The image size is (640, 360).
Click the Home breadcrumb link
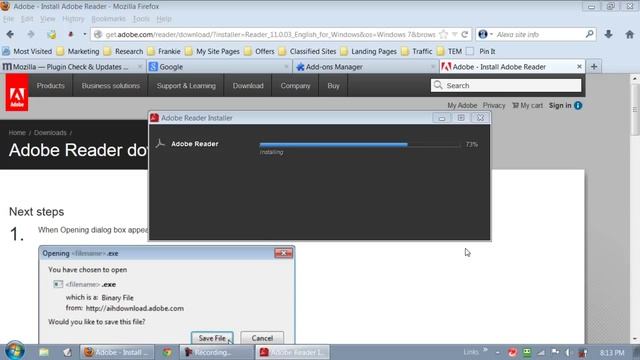pos(17,133)
